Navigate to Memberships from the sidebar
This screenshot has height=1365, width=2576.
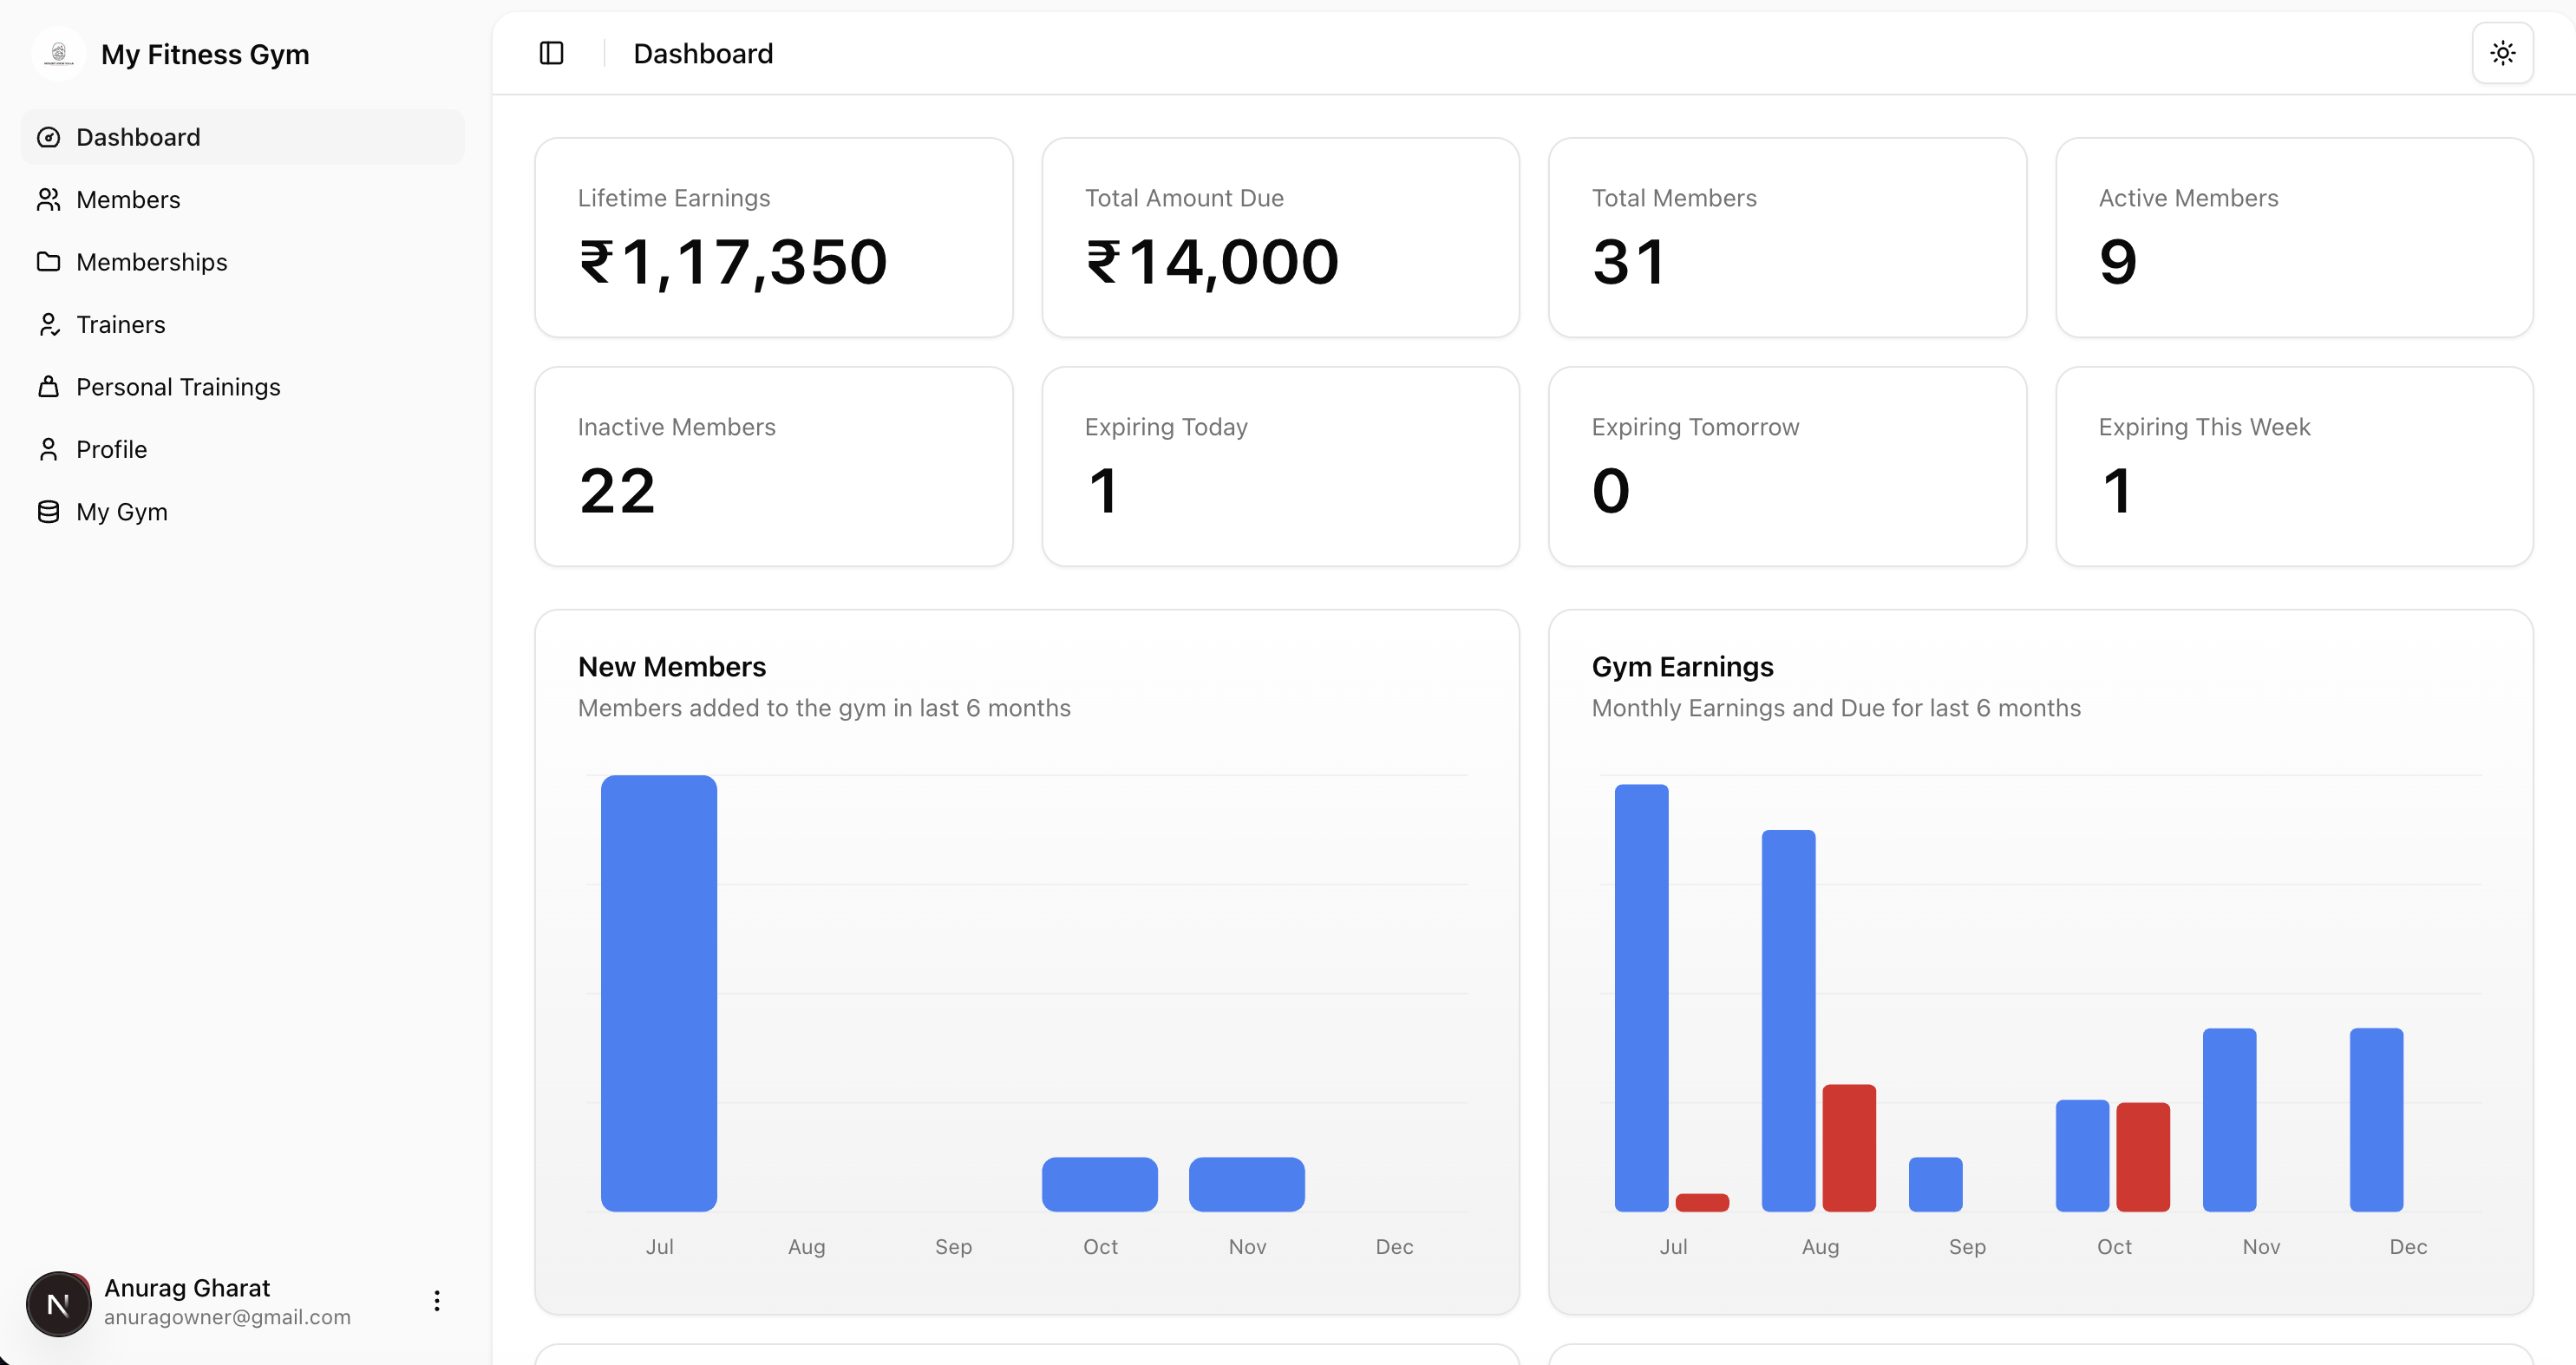pos(152,261)
